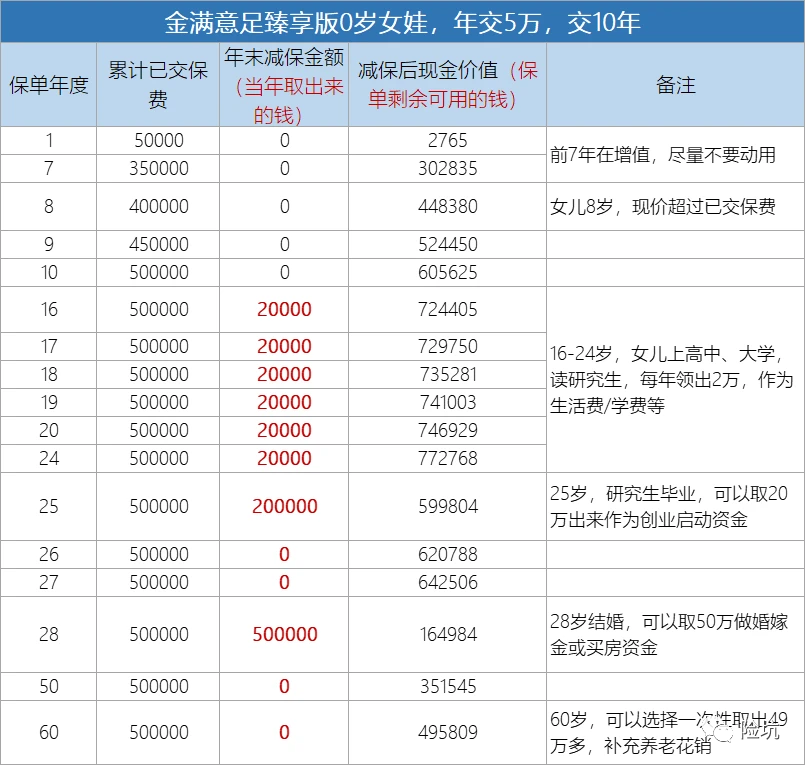Click the title '金满意足臻享版0岁女娃，年交5万，交10年'
The width and height of the screenshot is (805, 765).
(x=402, y=23)
